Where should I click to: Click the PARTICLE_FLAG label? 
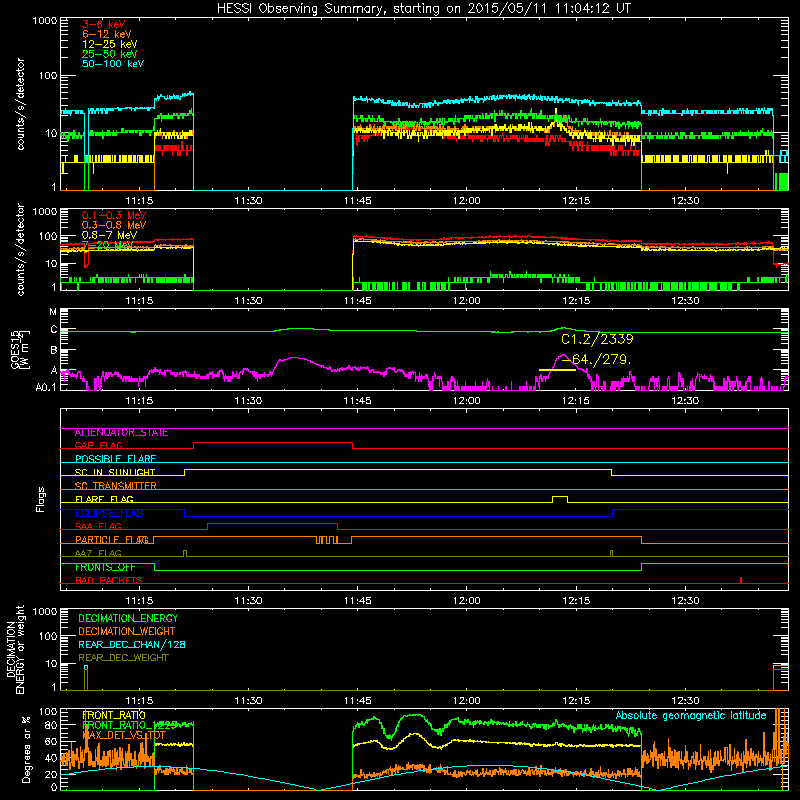tap(112, 540)
